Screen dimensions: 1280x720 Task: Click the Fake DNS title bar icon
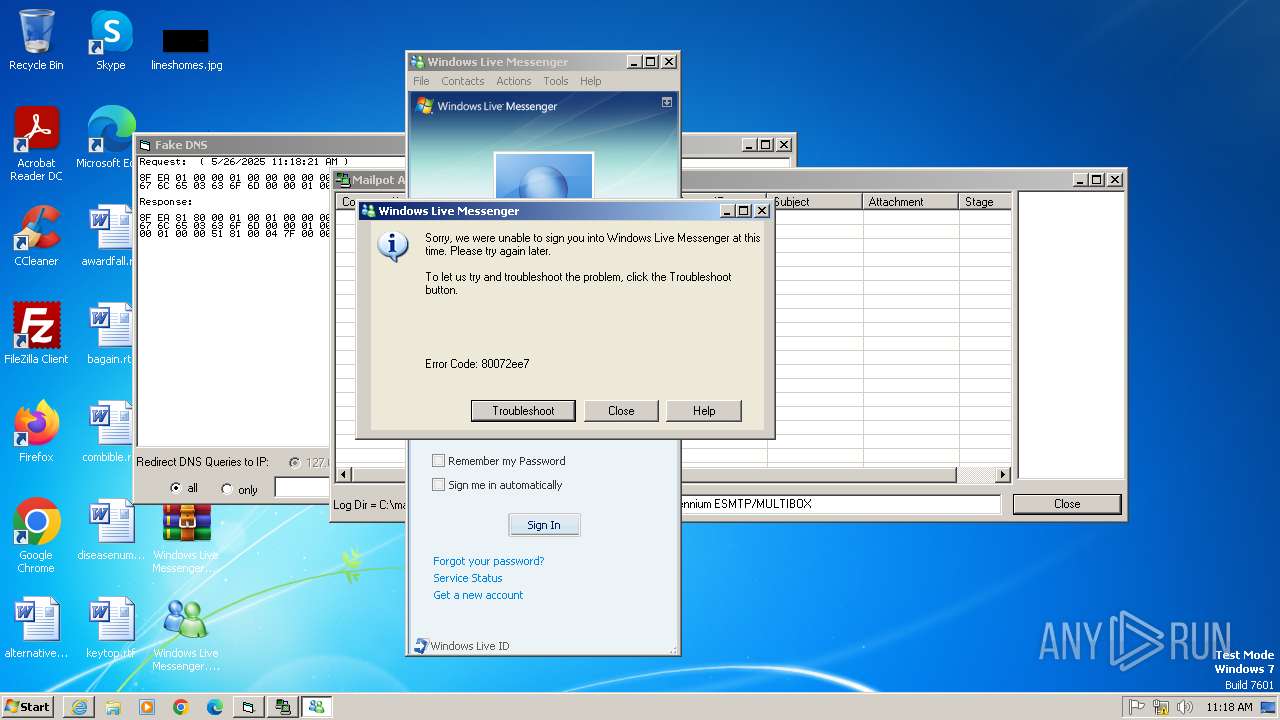click(145, 145)
